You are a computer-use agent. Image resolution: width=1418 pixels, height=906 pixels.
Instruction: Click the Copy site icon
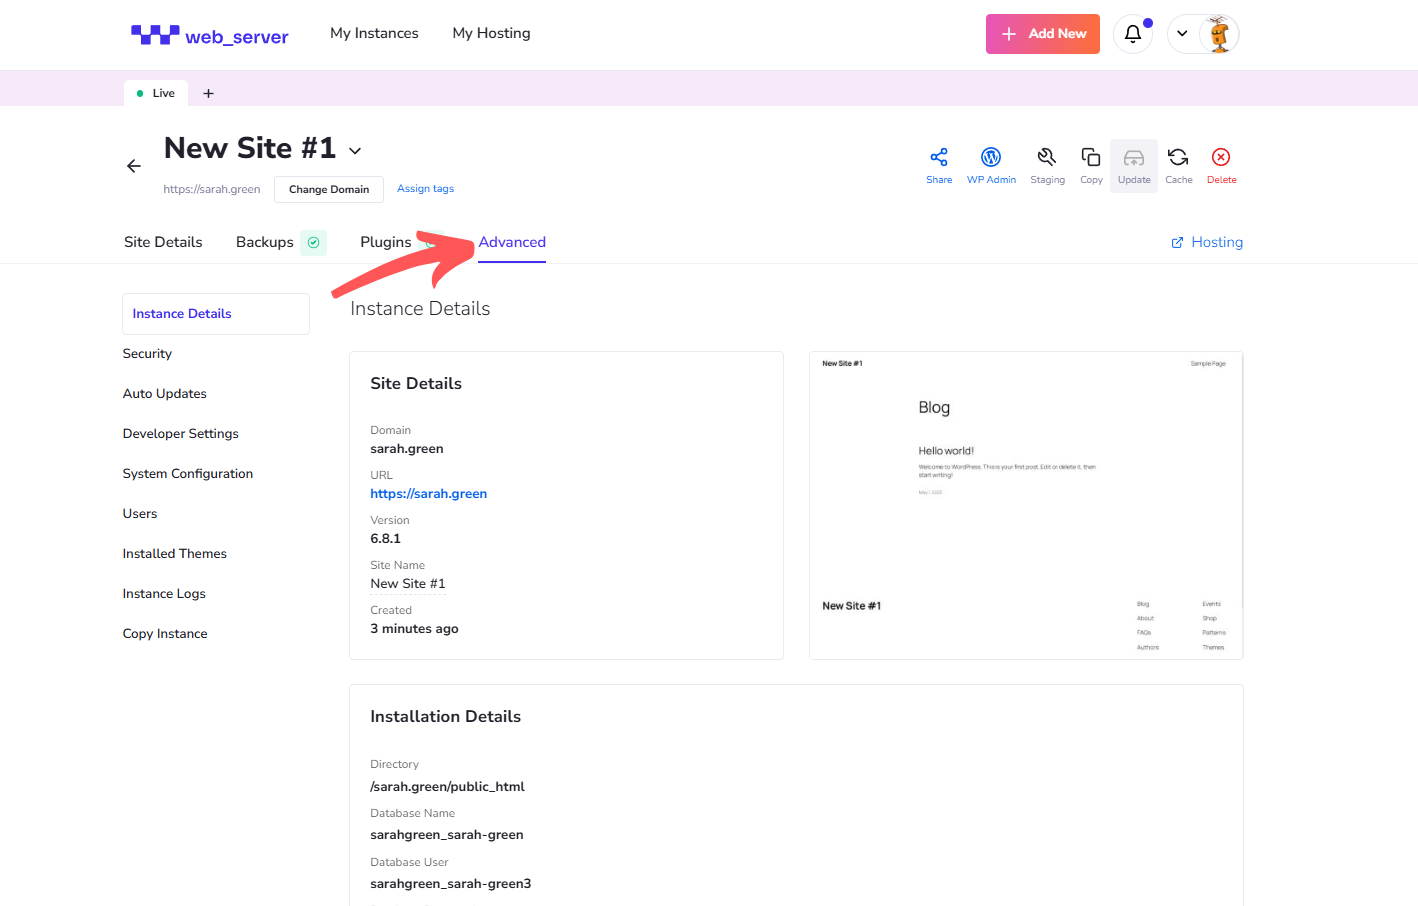click(x=1091, y=165)
